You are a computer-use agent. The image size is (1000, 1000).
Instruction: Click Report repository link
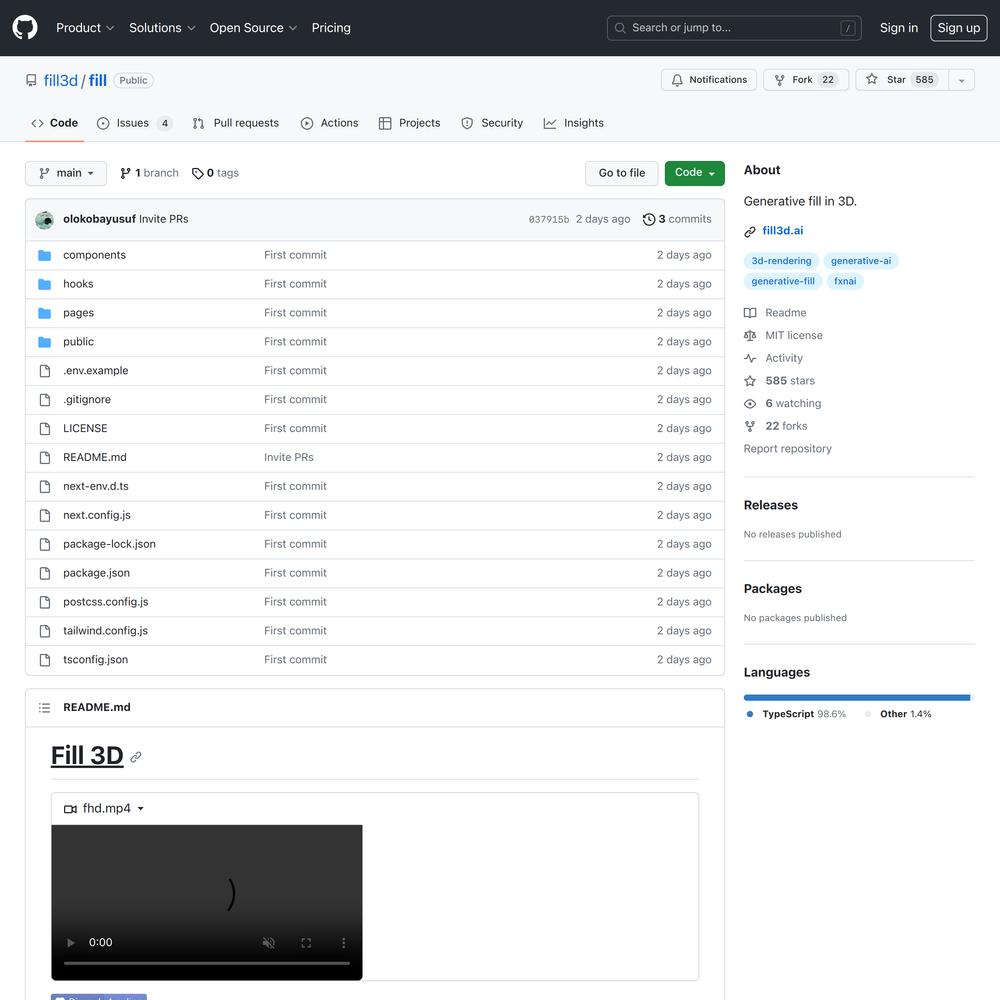tap(787, 449)
